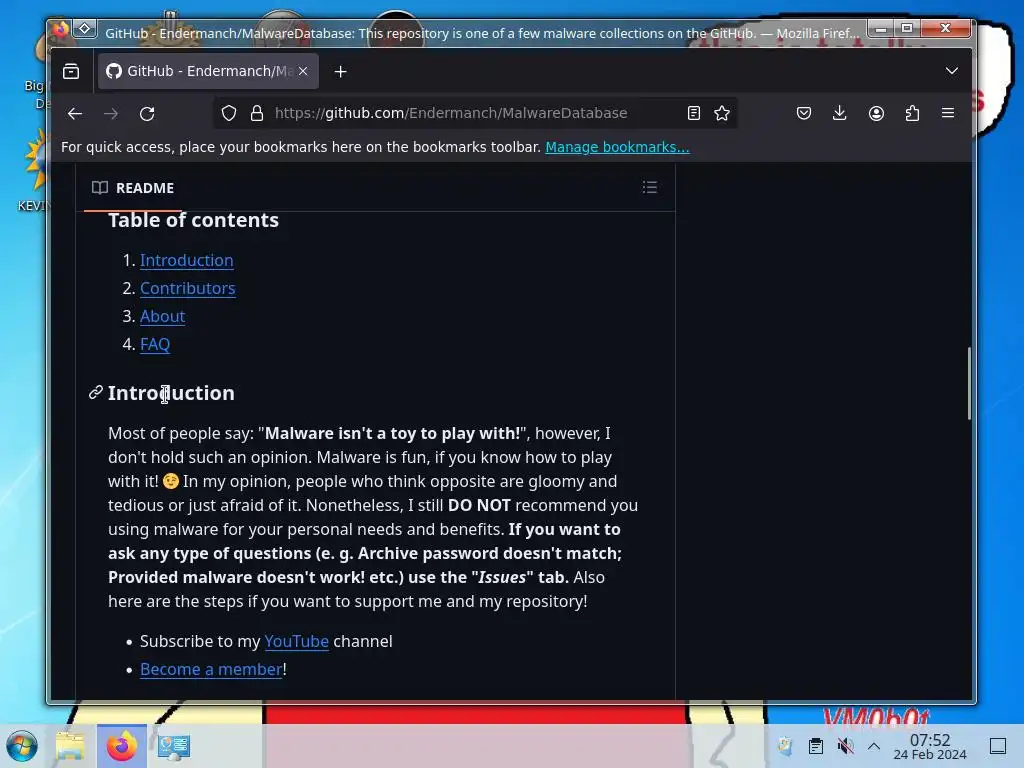
Task: Visit the YouTube channel link
Action: 296,641
